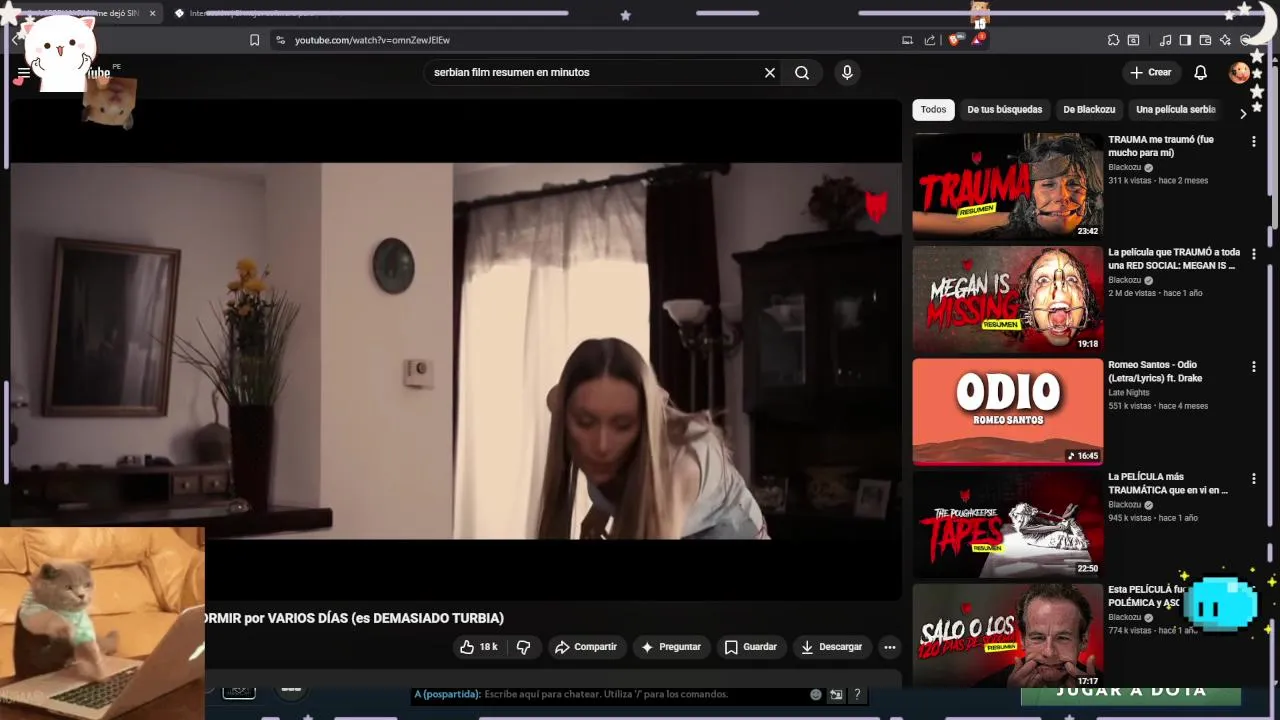This screenshot has width=1280, height=720.
Task: Clear the YouTube search text
Action: pos(770,72)
